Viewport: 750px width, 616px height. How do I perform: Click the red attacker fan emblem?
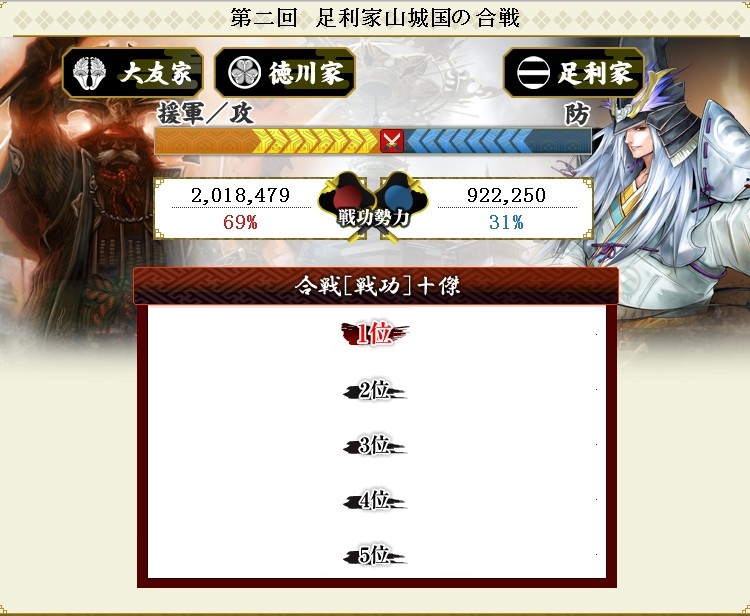pos(347,197)
